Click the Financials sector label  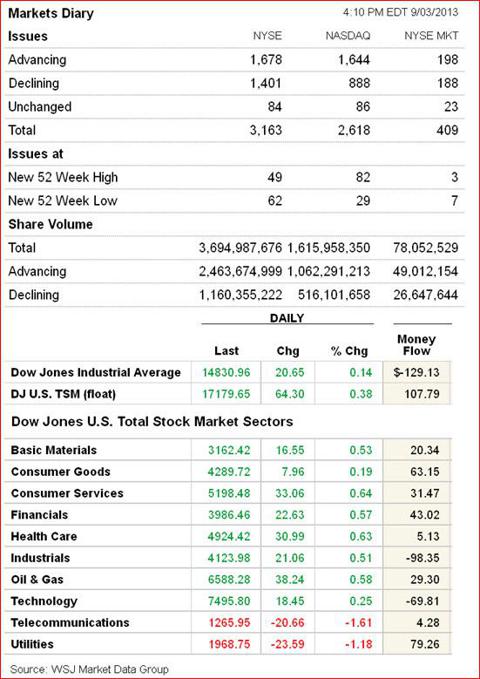tap(39, 515)
